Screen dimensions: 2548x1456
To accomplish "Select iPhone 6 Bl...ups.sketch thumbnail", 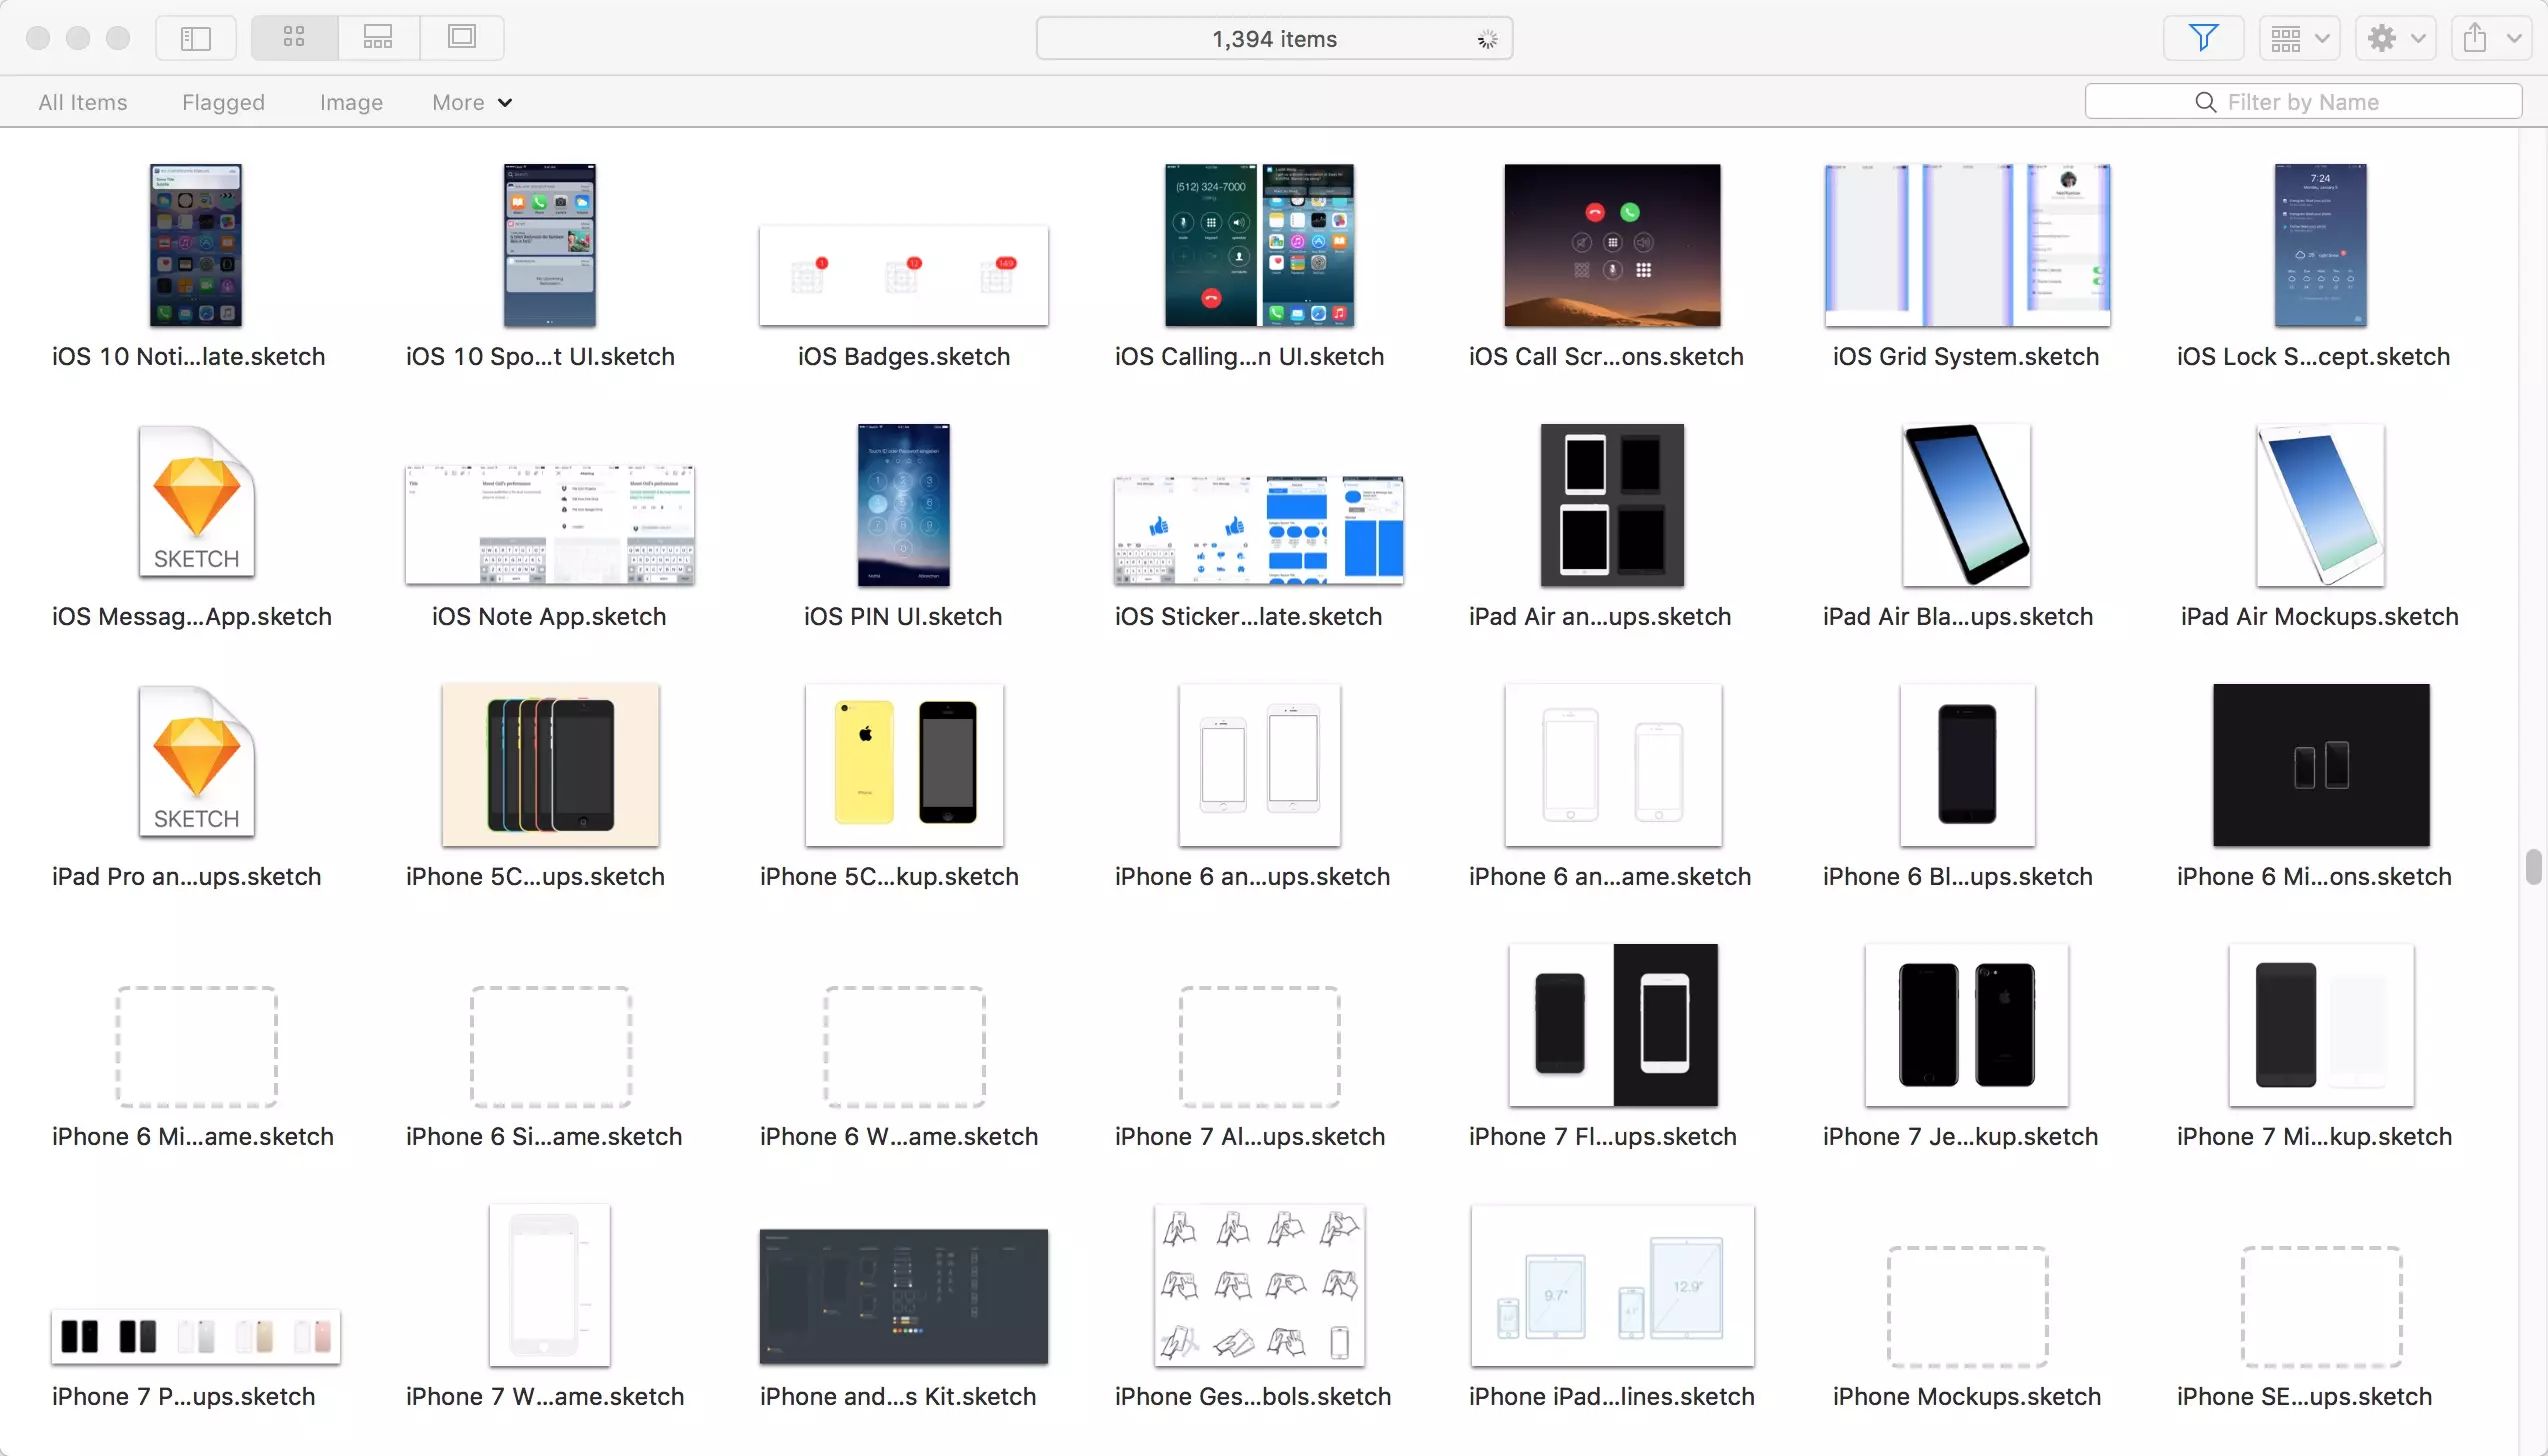I will click(x=1967, y=765).
